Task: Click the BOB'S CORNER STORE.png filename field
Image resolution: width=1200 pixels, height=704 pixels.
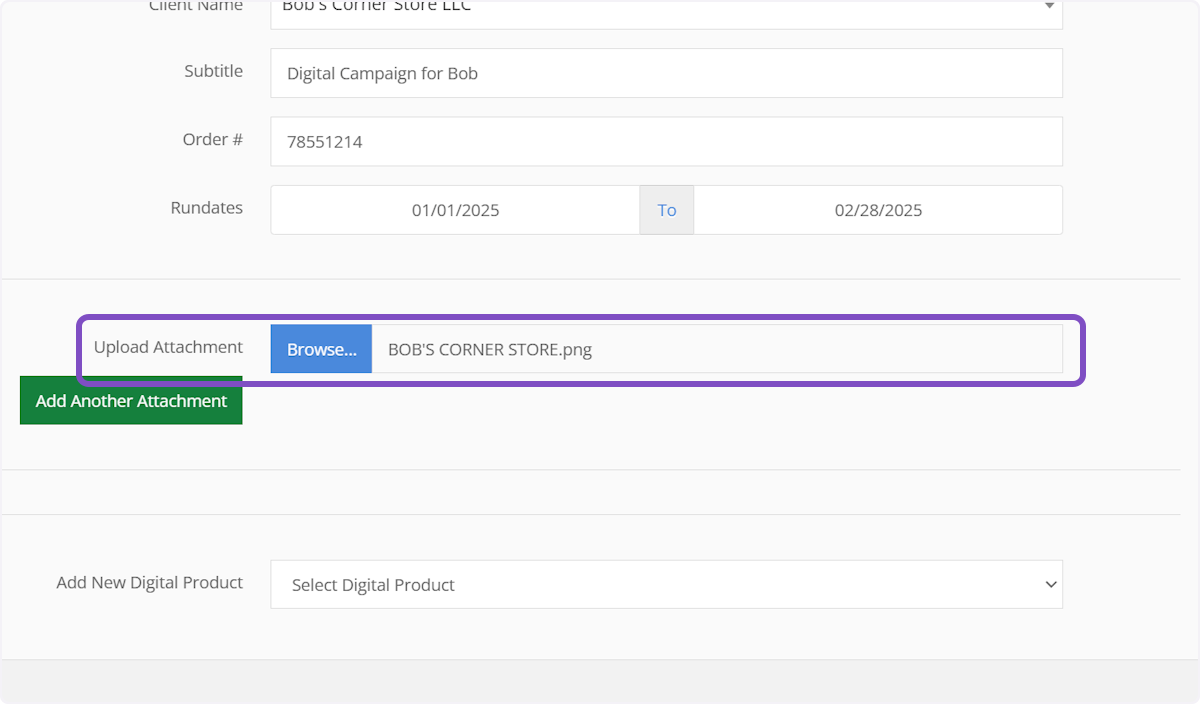Action: (716, 350)
